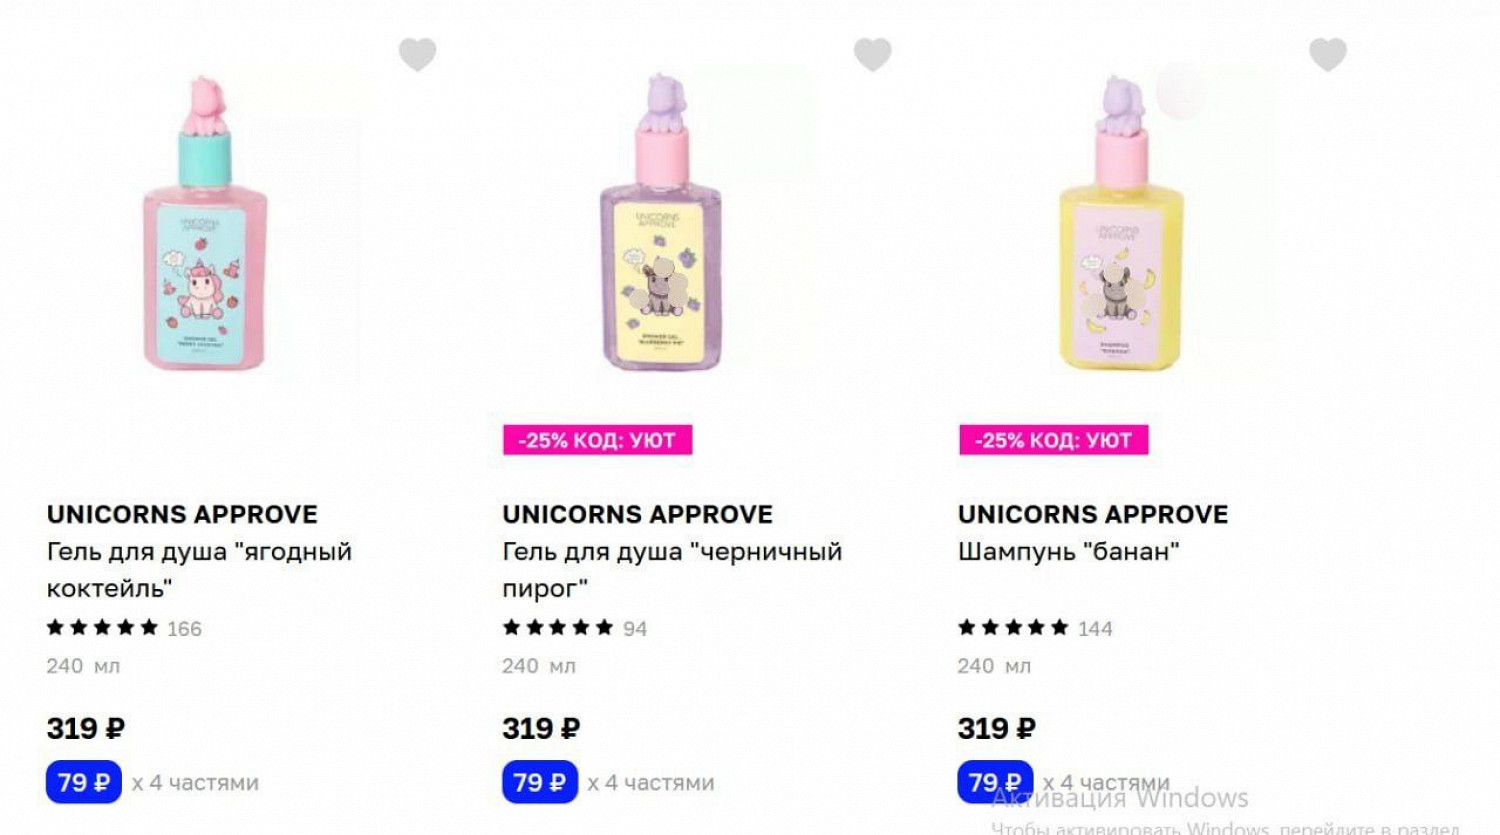Open the Гель для душа "ягодный коктейль" title
Image resolution: width=1500 pixels, height=835 pixels.
[199, 570]
